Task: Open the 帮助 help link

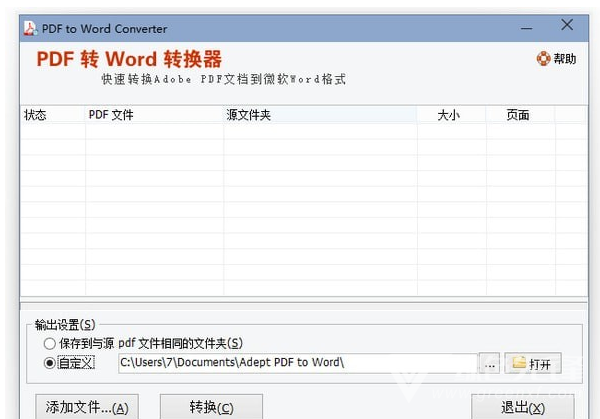Action: (x=556, y=59)
